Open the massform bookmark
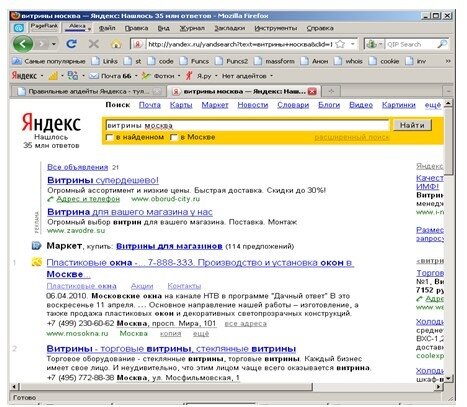The height and width of the screenshot is (407, 467). tap(275, 61)
